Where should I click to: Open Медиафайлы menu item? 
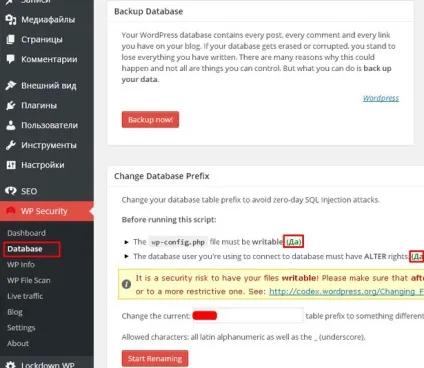tap(47, 20)
